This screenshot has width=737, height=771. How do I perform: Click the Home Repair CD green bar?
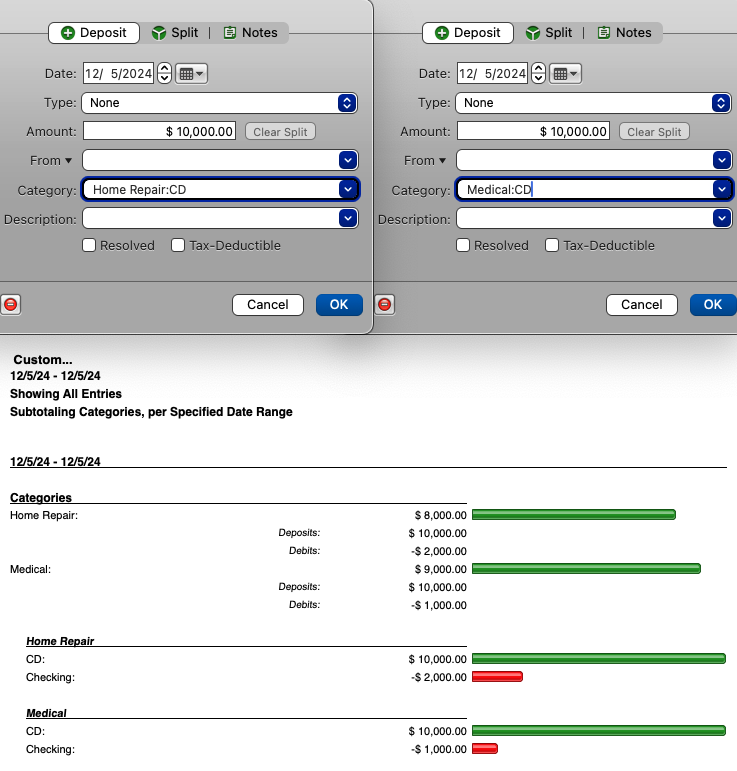click(599, 659)
